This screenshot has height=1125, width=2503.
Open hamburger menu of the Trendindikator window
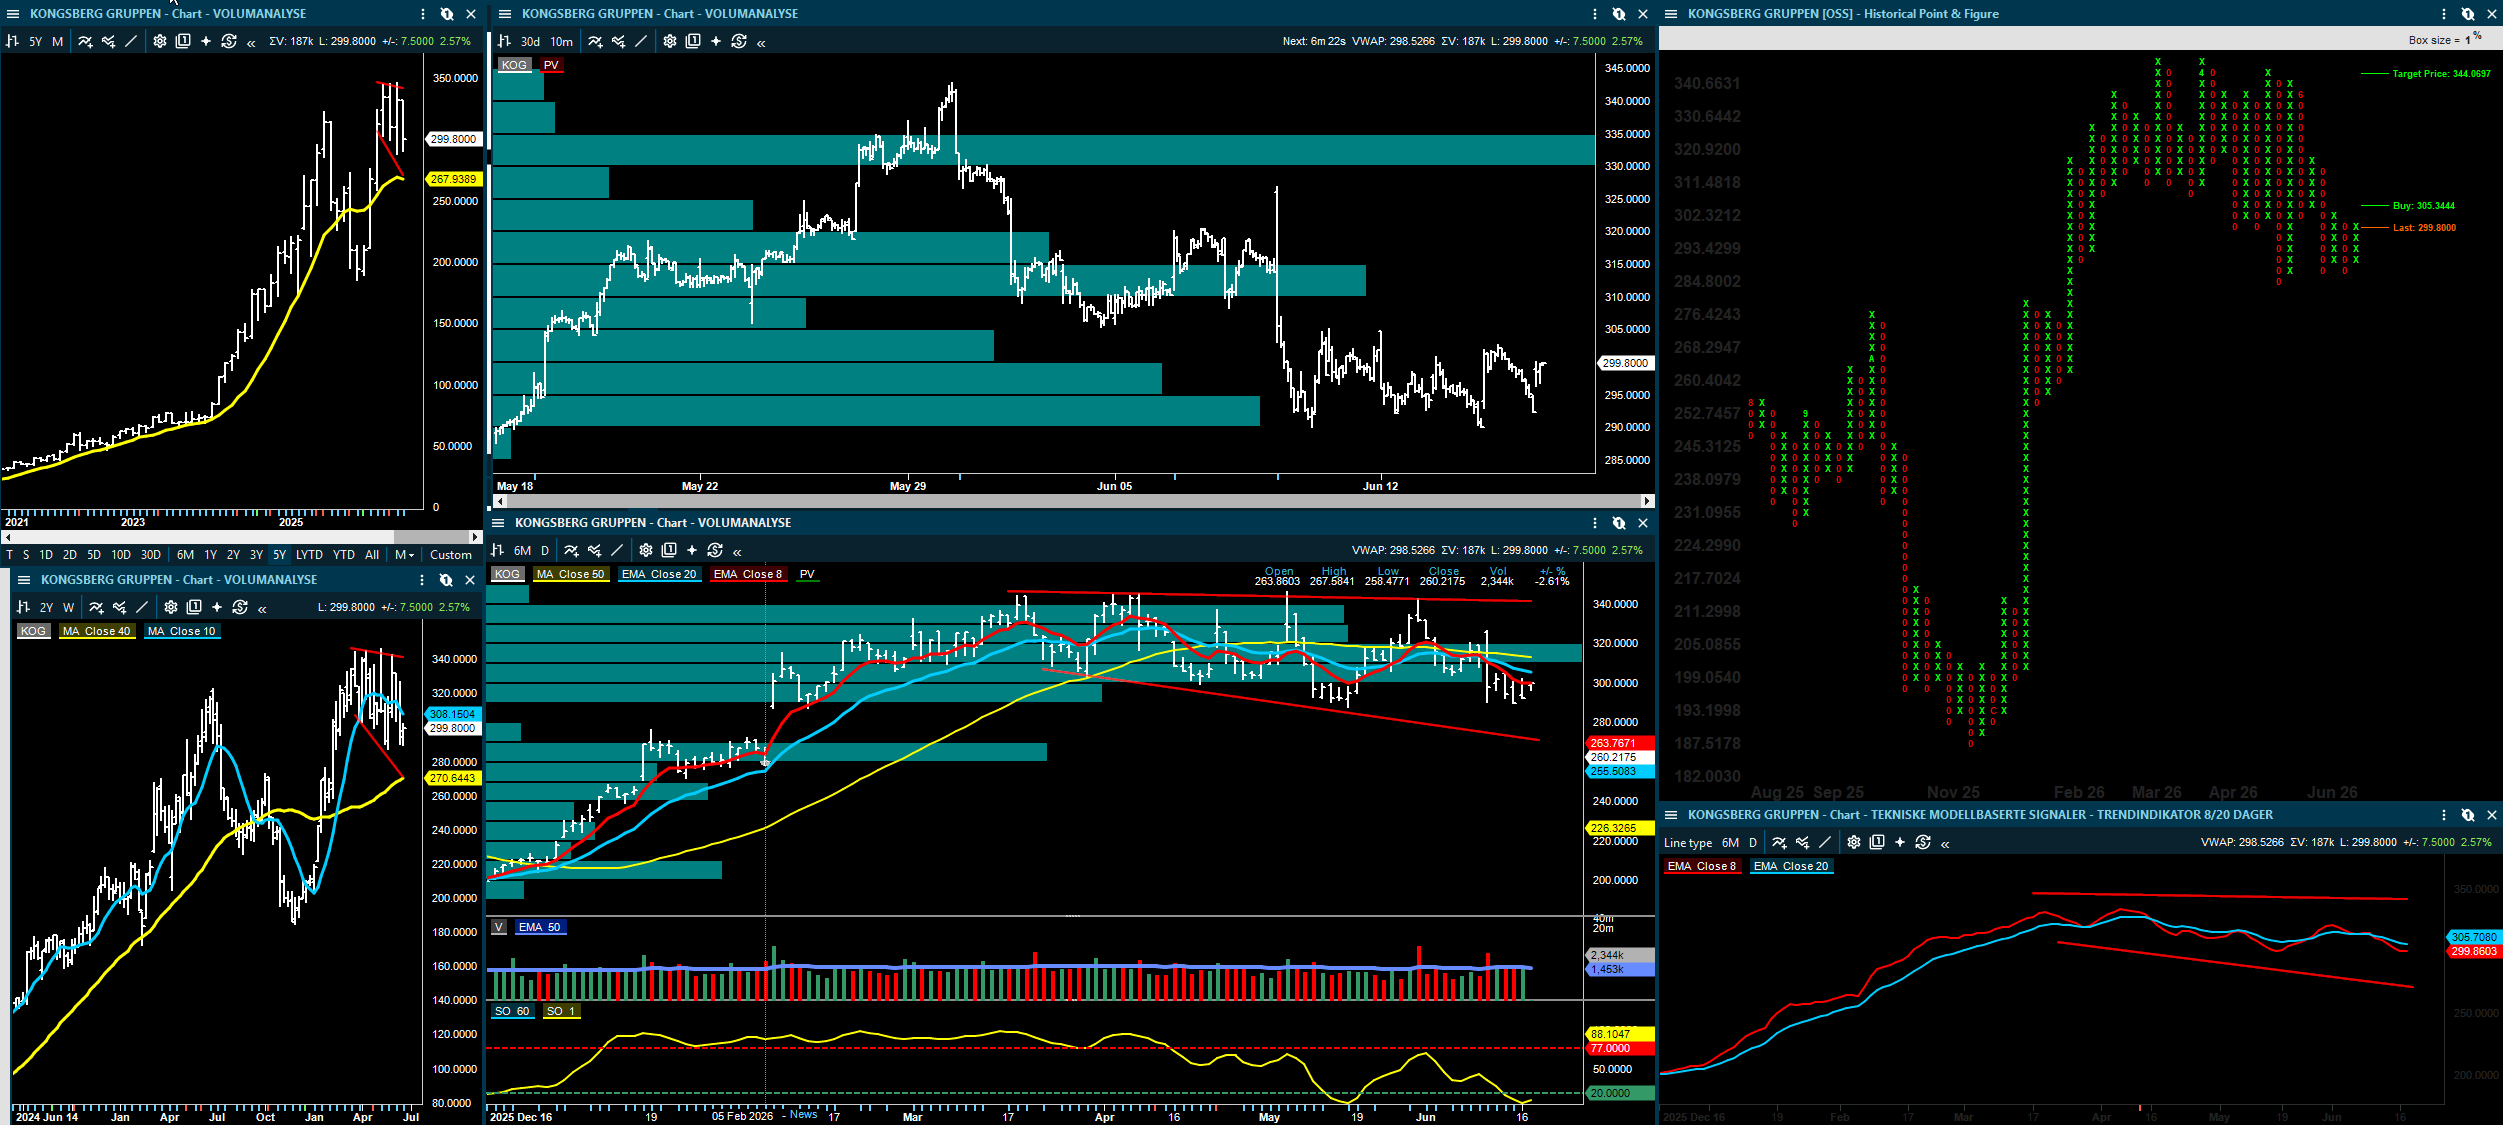point(1670,815)
